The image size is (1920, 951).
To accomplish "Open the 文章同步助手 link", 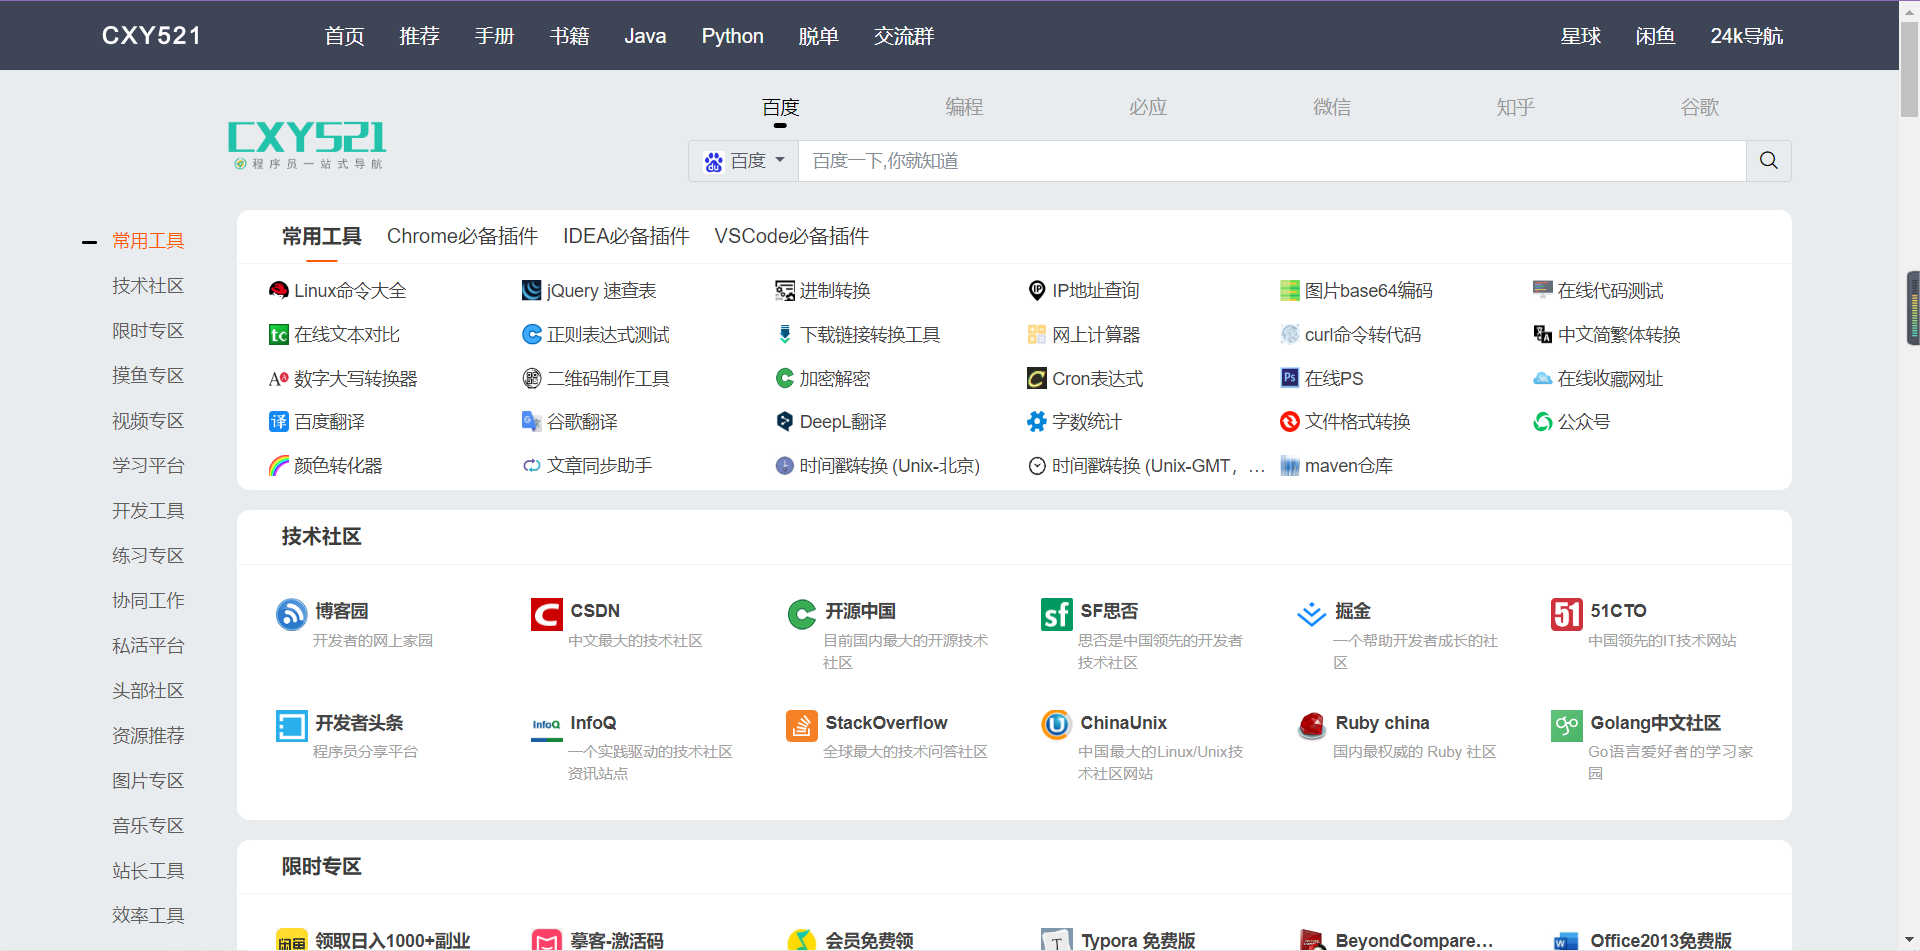I will tap(599, 466).
